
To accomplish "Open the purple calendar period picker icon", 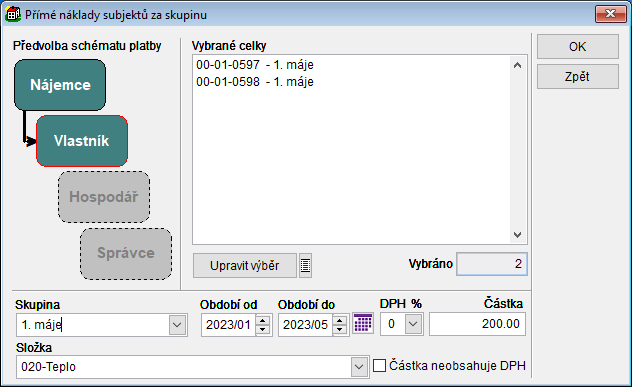I will [x=363, y=323].
